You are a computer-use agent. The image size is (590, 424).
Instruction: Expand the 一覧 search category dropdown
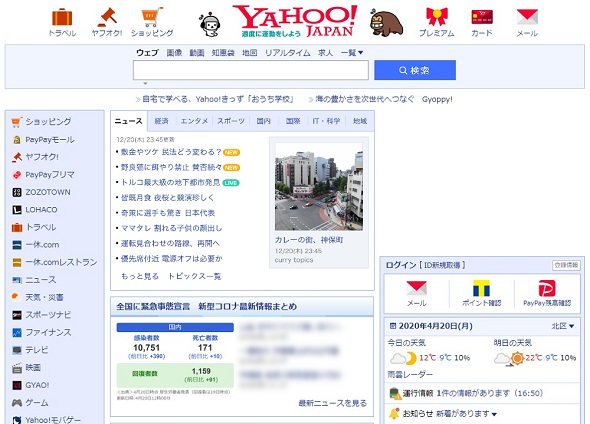[x=352, y=53]
